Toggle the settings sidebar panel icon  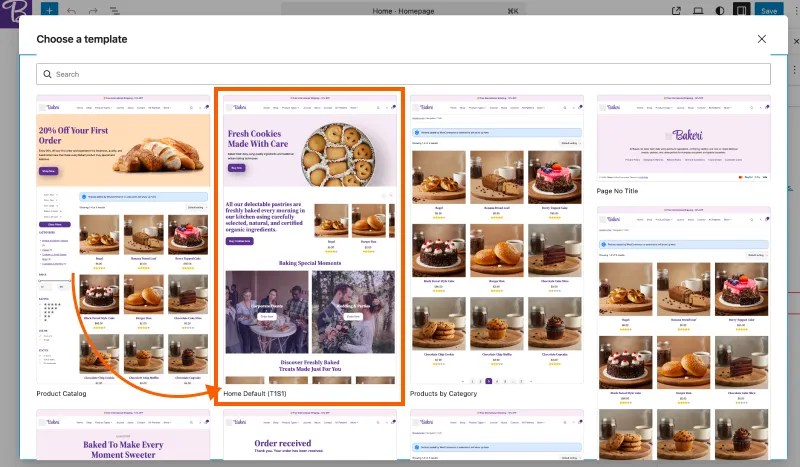tap(741, 10)
